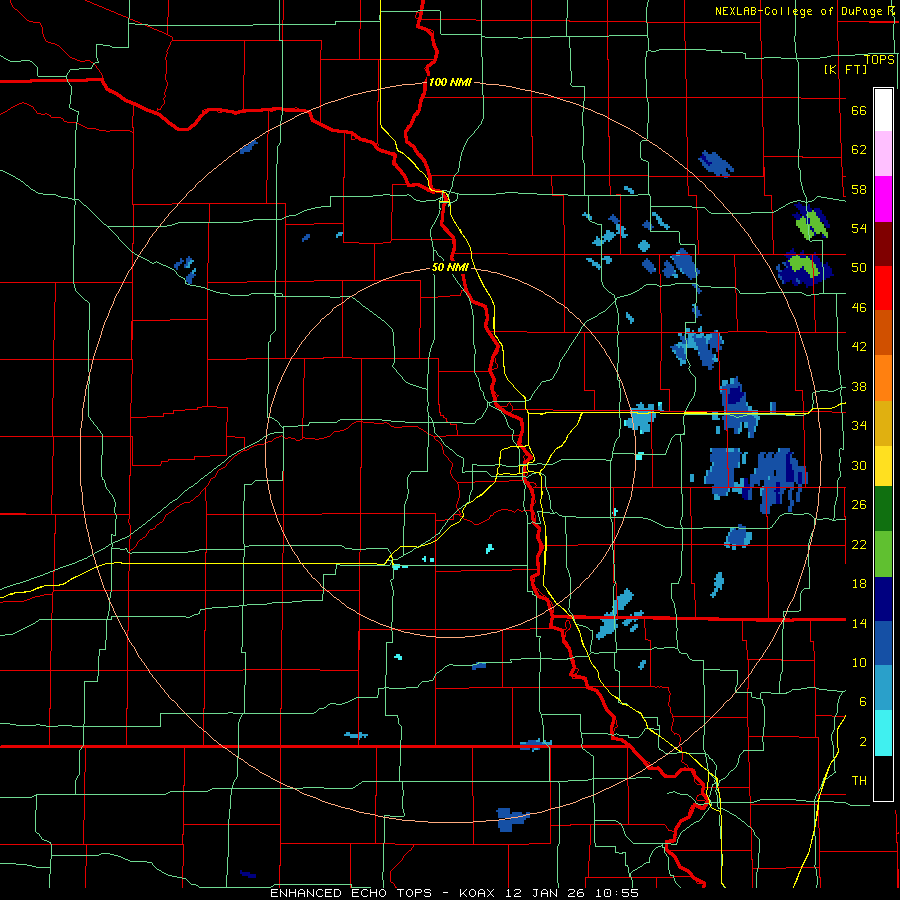Choose the navy blue swatch in the legend

pos(883,599)
